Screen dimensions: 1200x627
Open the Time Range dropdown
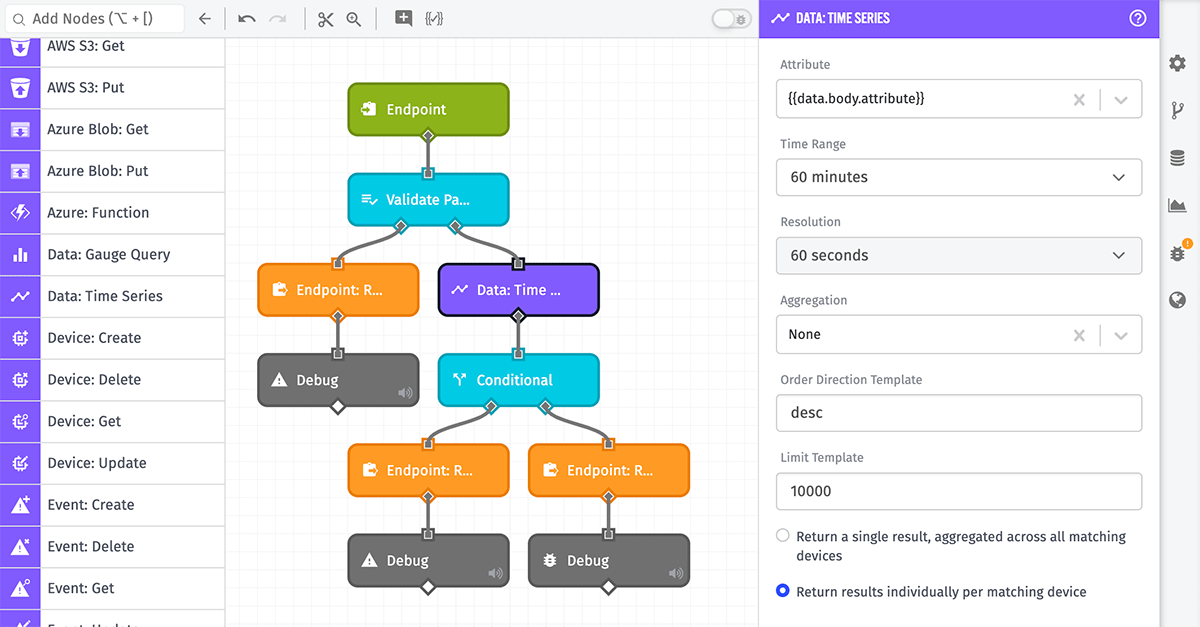tap(958, 177)
